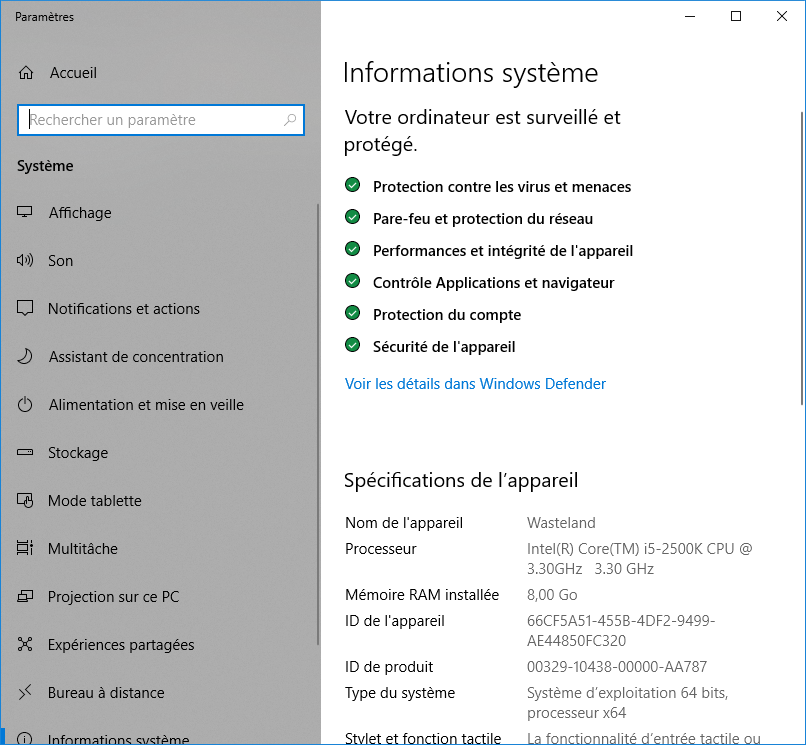
Task: Focus the Rechercher un paramètre field
Action: tap(160, 120)
